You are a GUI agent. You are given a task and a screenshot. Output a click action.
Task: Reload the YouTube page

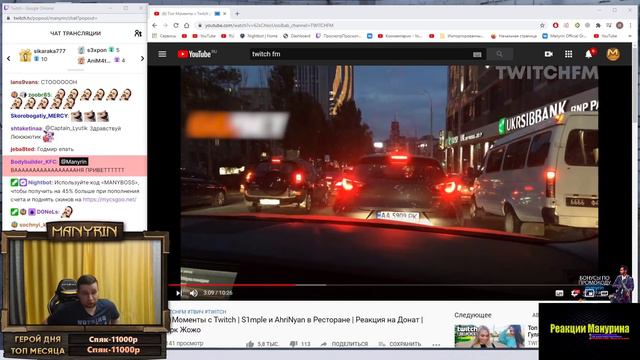(x=176, y=25)
